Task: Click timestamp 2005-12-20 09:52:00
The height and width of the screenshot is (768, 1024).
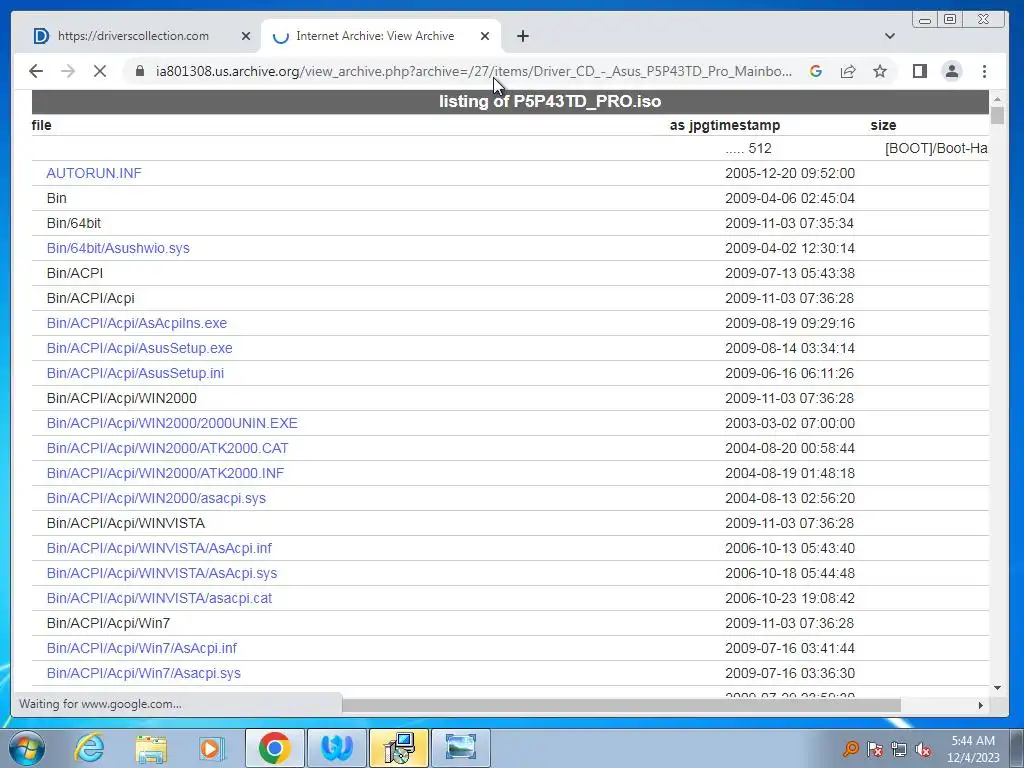Action: pos(790,173)
